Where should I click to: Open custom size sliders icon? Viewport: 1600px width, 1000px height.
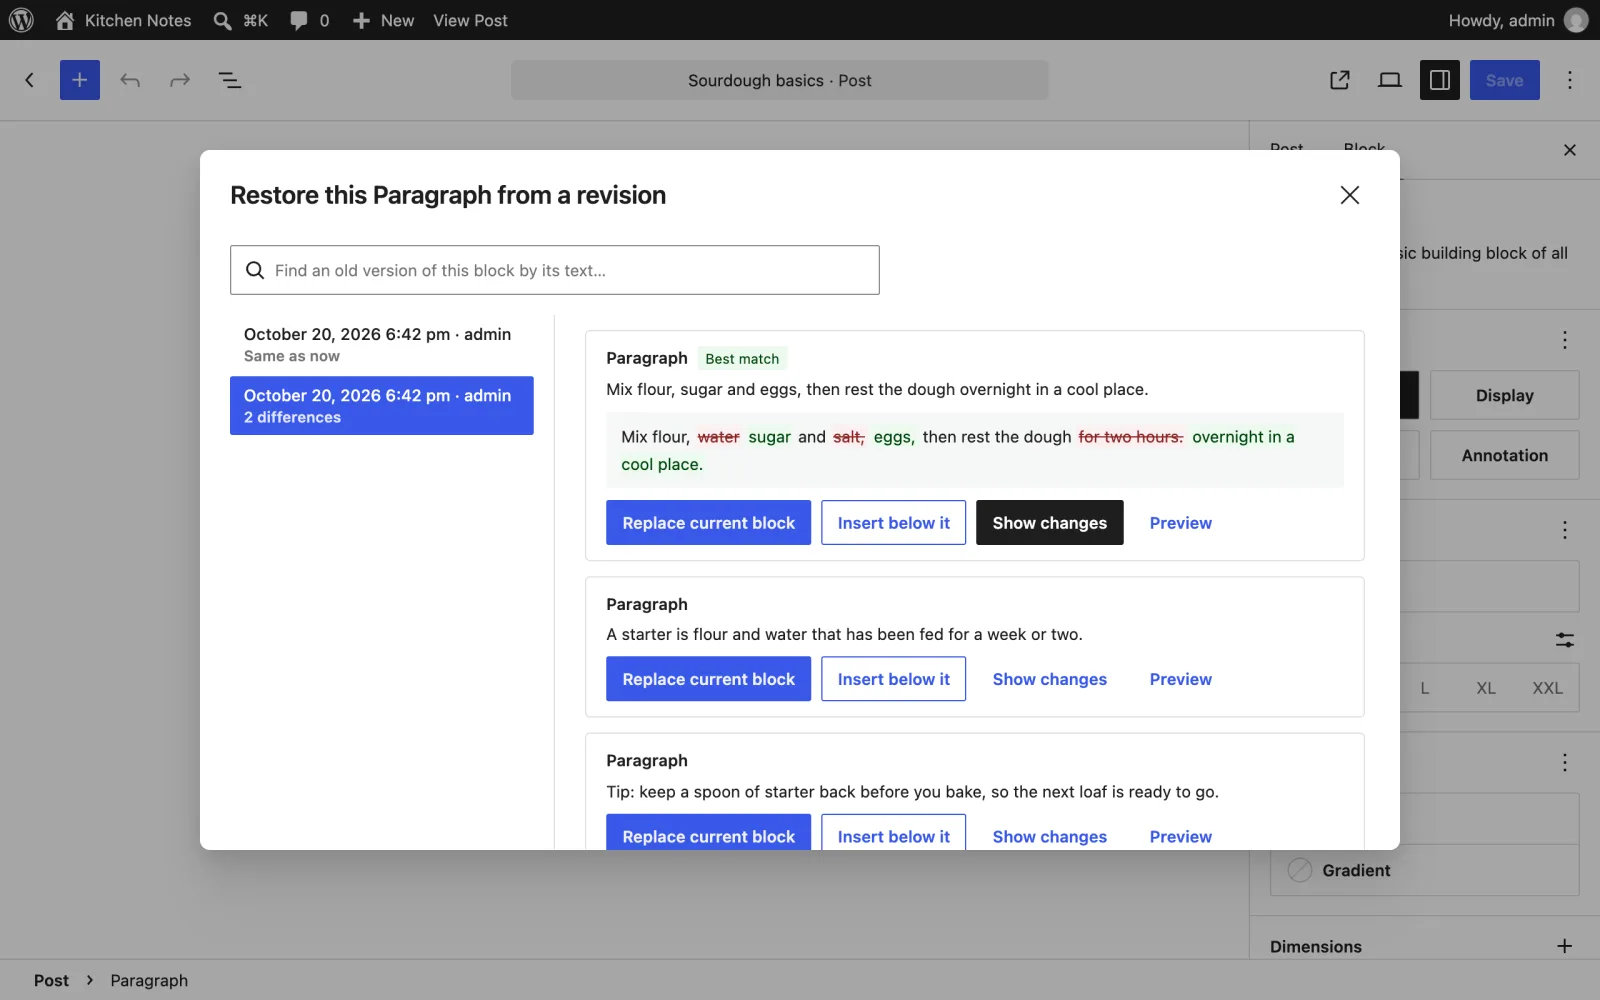[1565, 640]
